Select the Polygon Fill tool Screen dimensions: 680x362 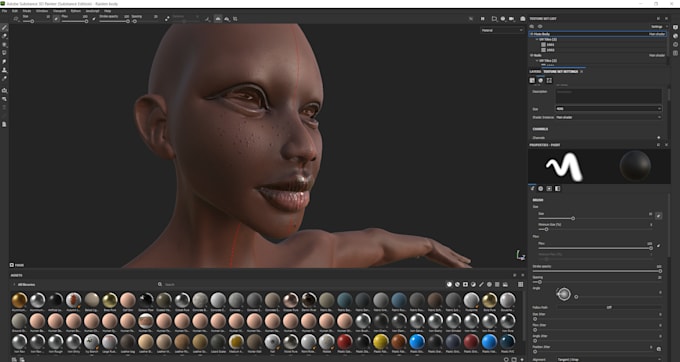[x=5, y=53]
